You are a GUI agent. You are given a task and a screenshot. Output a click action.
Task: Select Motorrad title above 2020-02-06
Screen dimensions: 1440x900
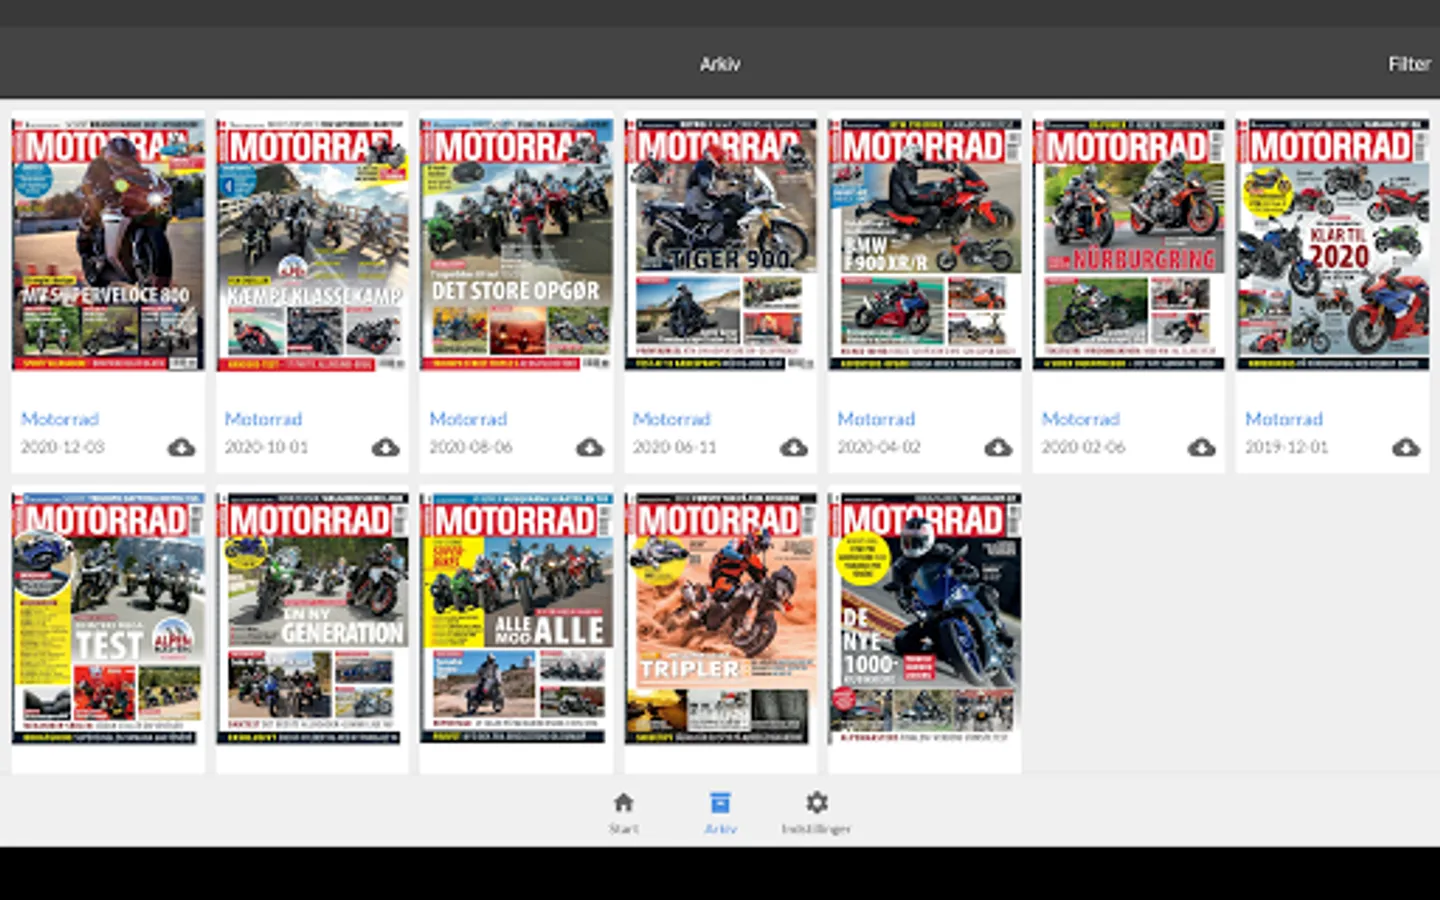coord(1080,419)
